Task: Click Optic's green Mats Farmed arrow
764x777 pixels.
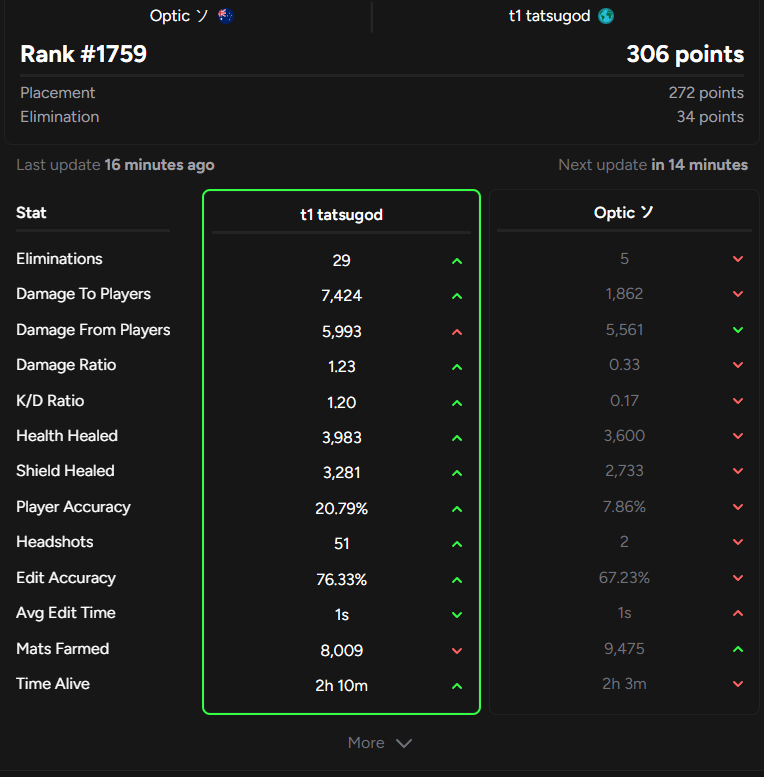Action: pyautogui.click(x=738, y=649)
